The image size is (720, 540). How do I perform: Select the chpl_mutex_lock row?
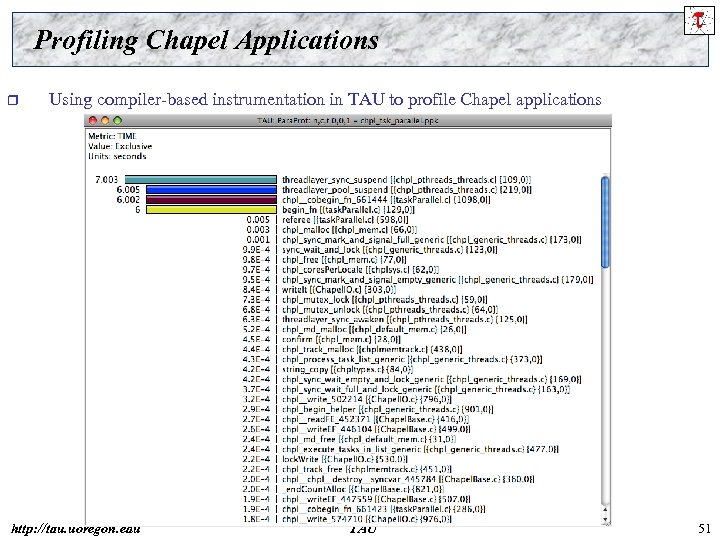tap(384, 300)
